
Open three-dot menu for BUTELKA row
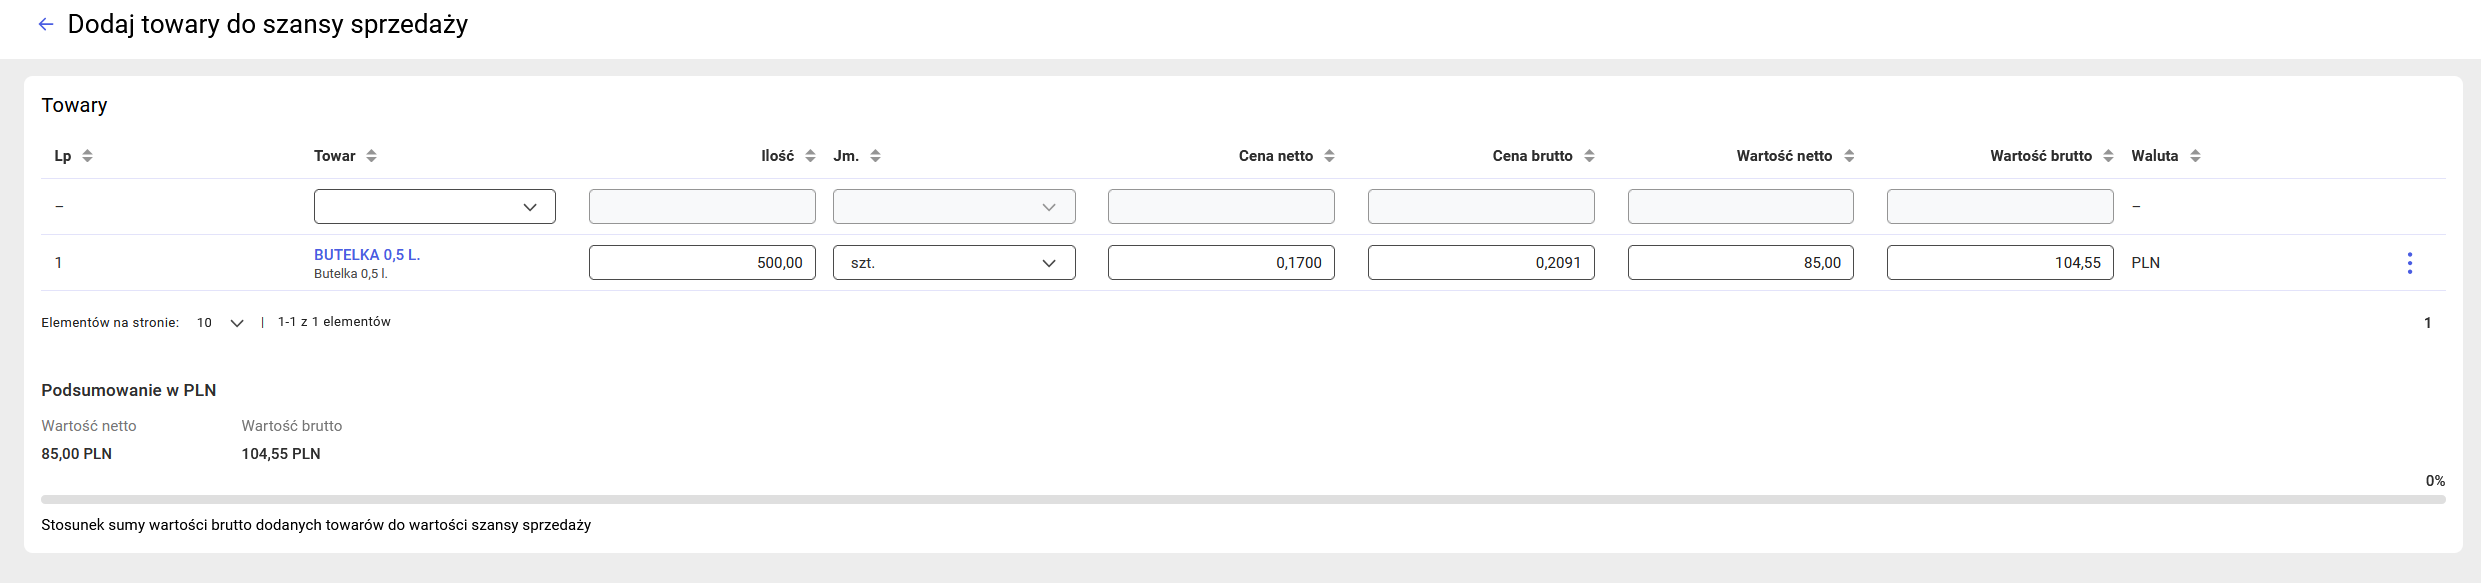[2410, 263]
